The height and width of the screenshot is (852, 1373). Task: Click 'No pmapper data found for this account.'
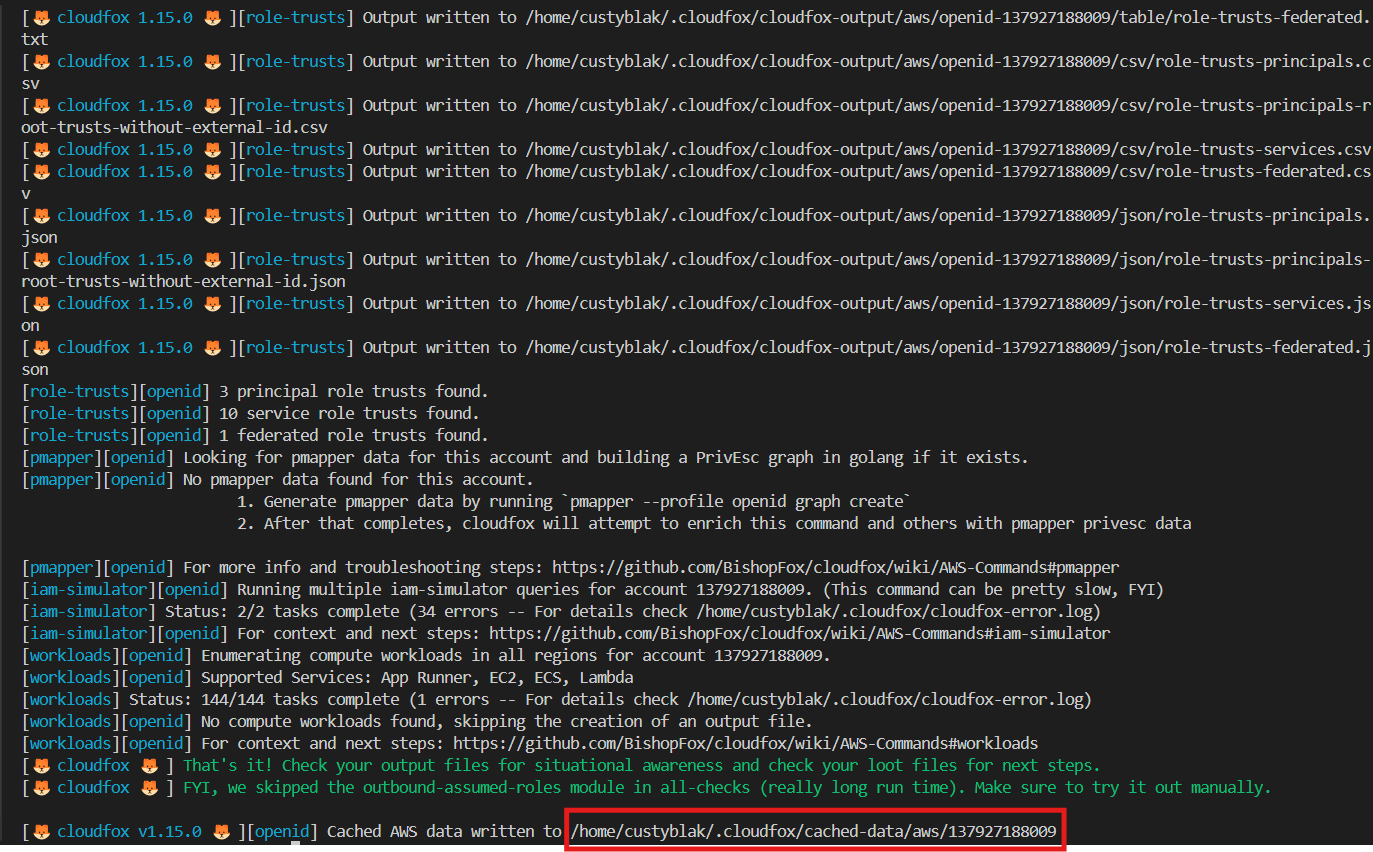point(358,479)
